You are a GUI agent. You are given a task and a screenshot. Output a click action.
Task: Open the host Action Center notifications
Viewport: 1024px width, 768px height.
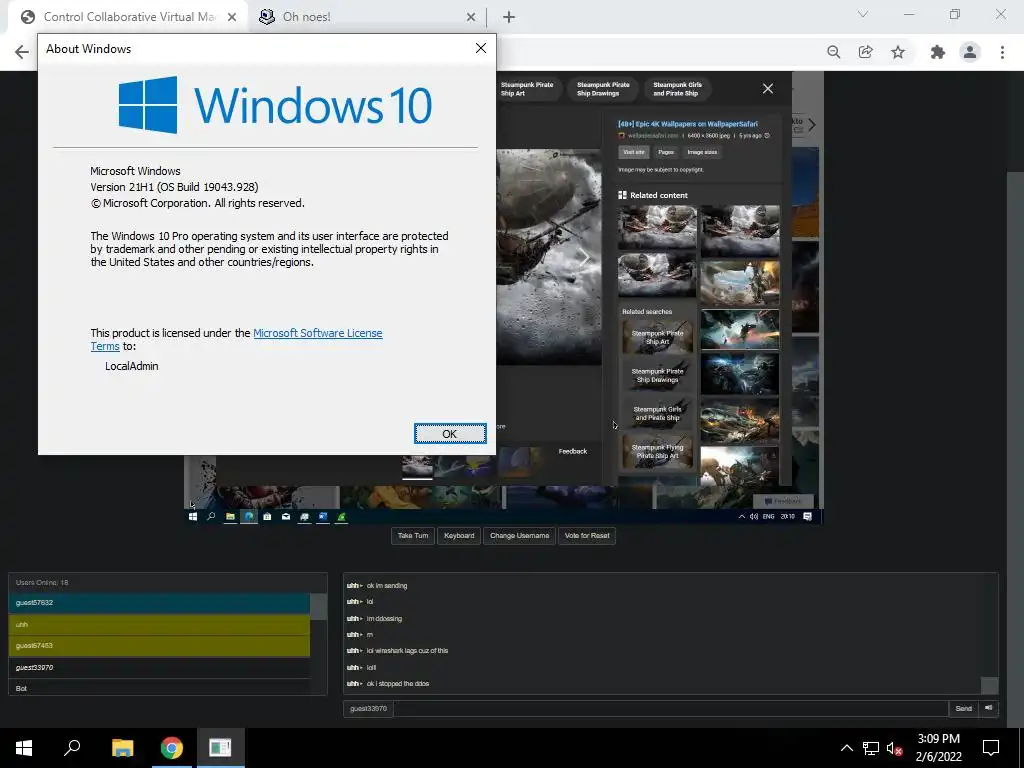coord(991,748)
